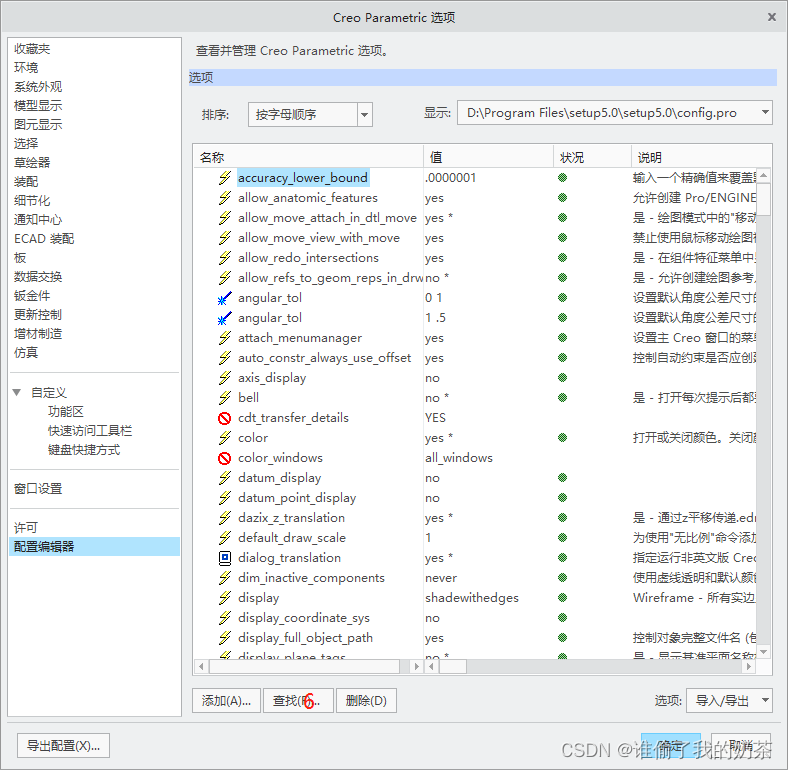Click lightning icon beside axis_display
The image size is (788, 770).
(x=225, y=378)
